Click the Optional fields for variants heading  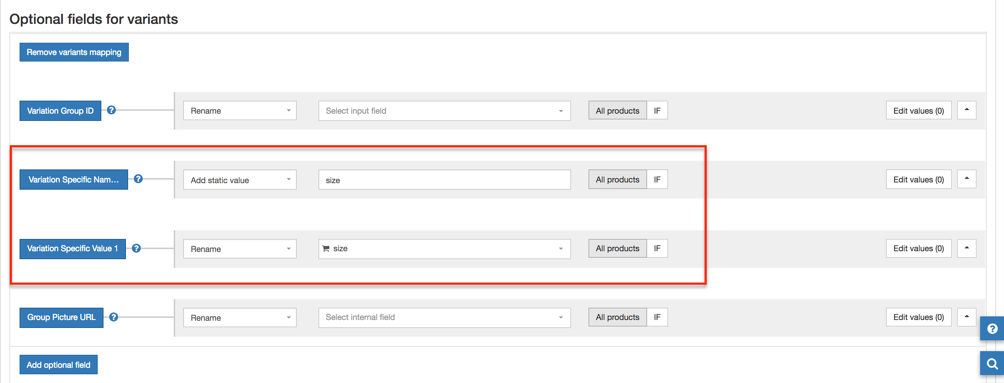[x=93, y=19]
